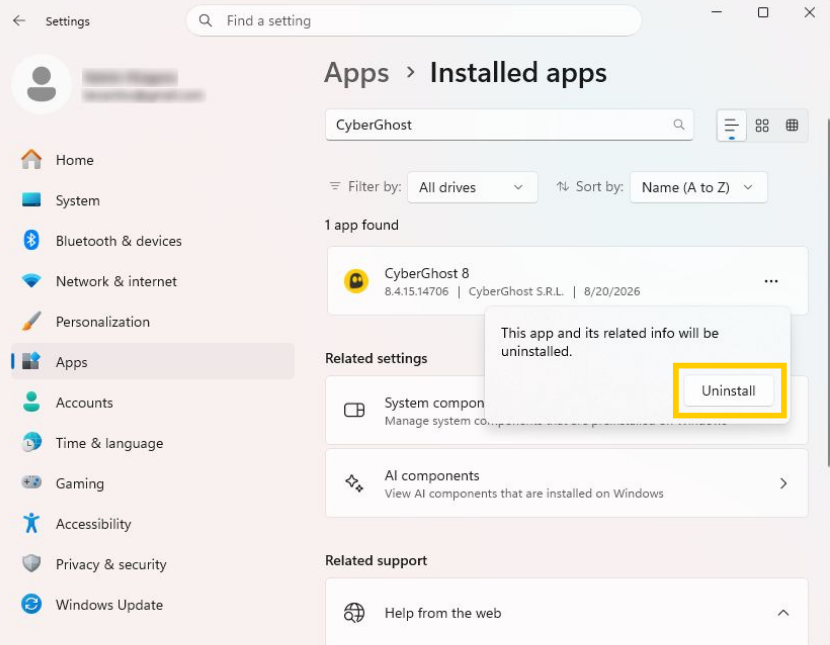This screenshot has width=830, height=645.
Task: Switch to grid view layout
Action: click(x=762, y=125)
